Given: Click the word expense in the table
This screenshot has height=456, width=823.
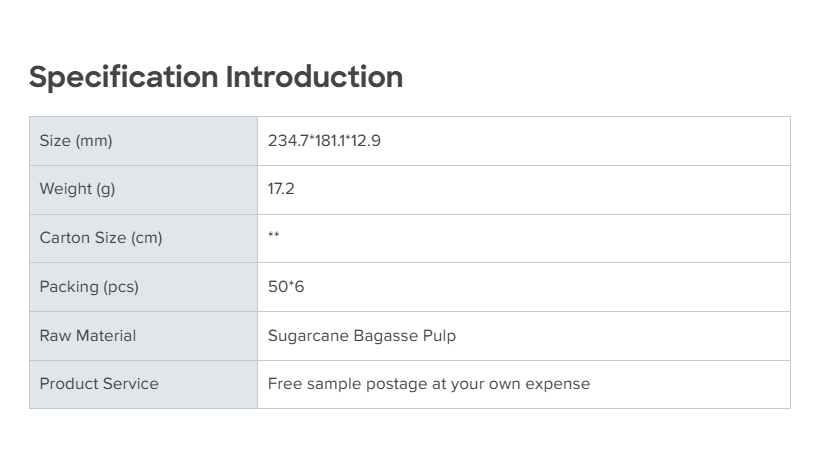Looking at the screenshot, I should point(559,385).
